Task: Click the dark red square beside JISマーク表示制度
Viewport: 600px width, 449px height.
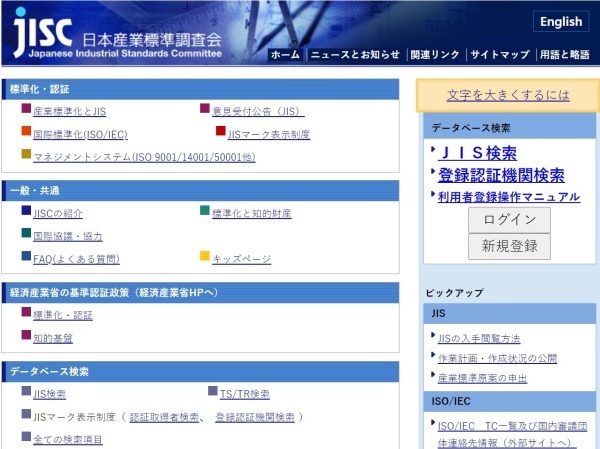Action: pos(221,132)
